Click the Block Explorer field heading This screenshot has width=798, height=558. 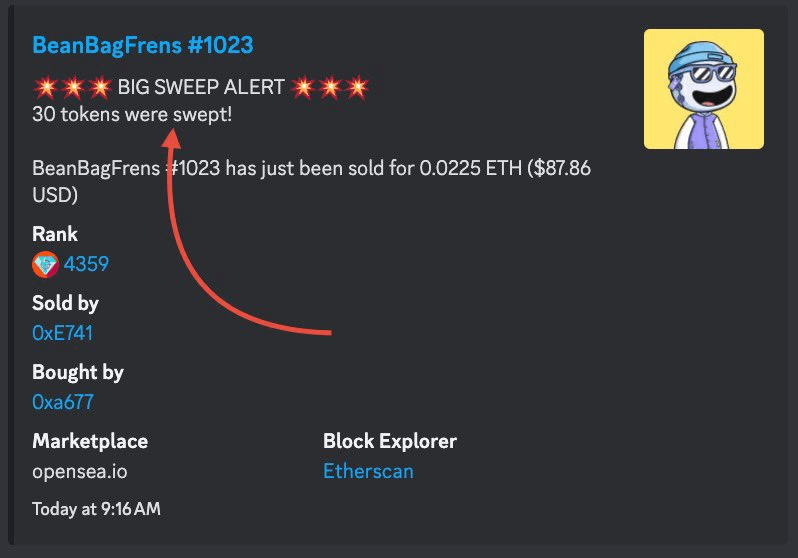[x=390, y=441]
